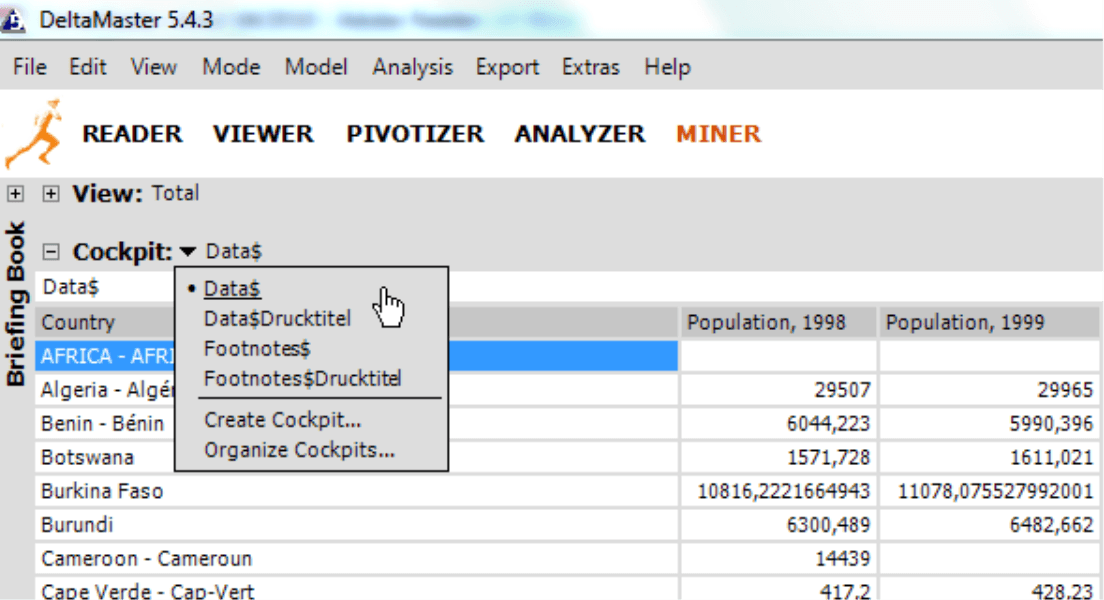
Task: Open the File menu
Action: pyautogui.click(x=30, y=67)
